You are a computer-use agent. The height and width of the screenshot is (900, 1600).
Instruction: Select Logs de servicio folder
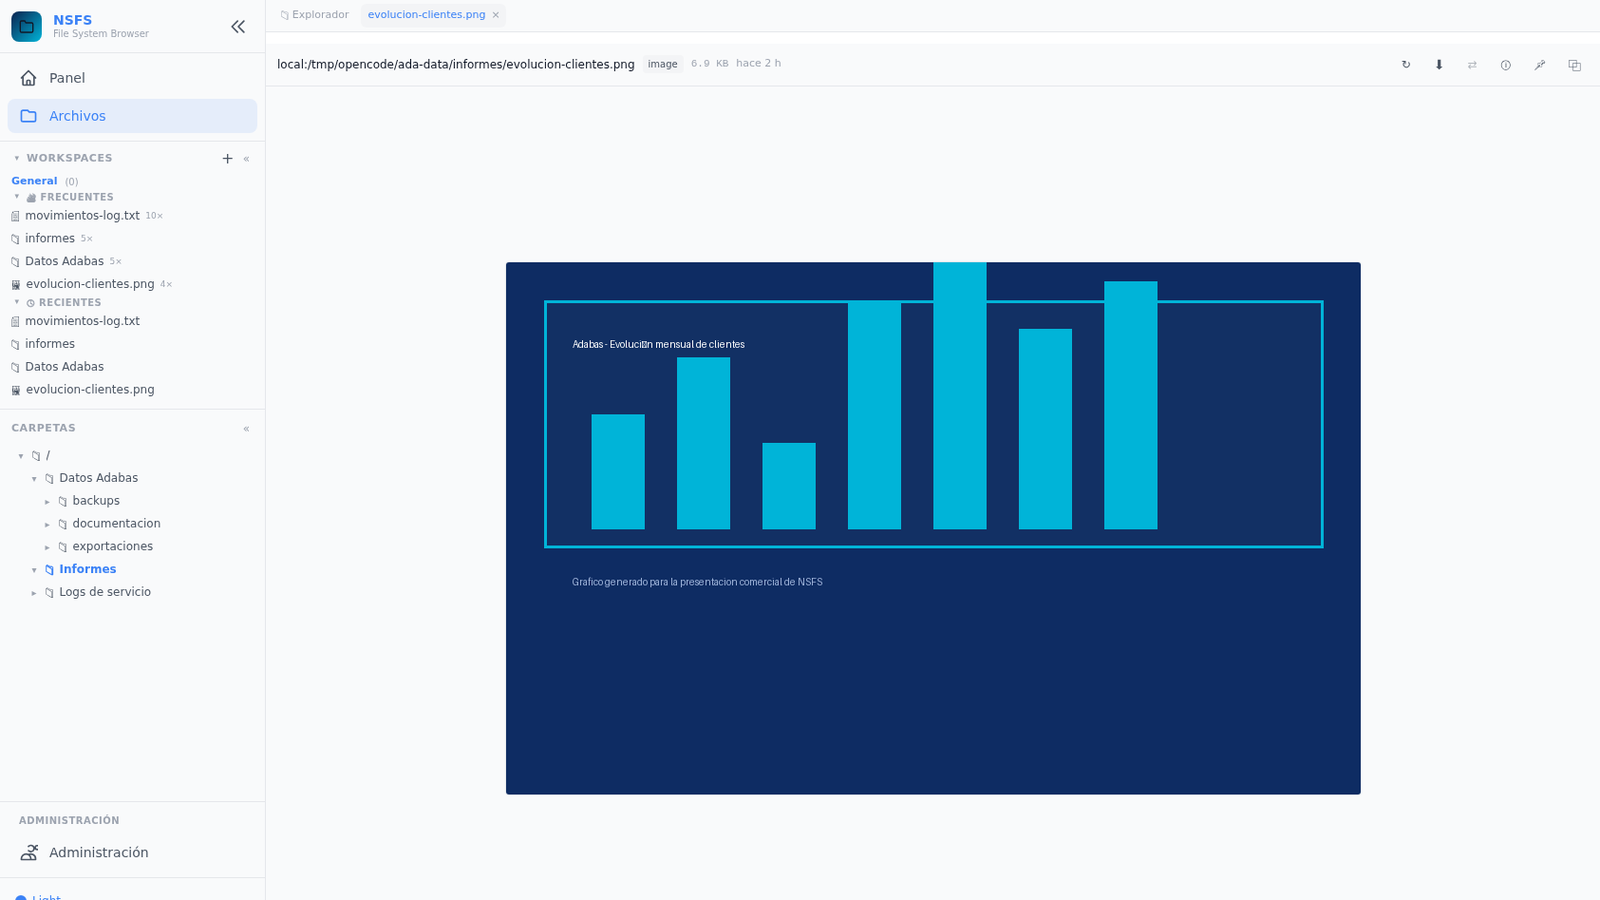104,592
